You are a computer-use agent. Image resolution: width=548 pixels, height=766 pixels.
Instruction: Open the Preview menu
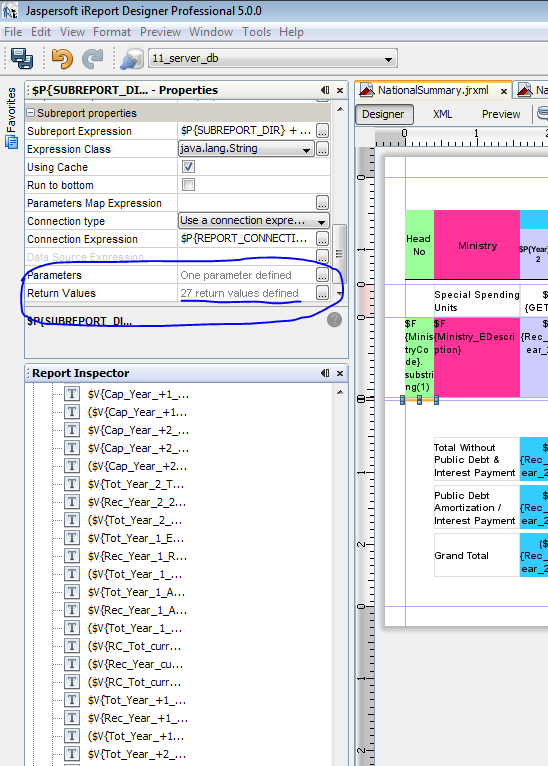click(160, 32)
